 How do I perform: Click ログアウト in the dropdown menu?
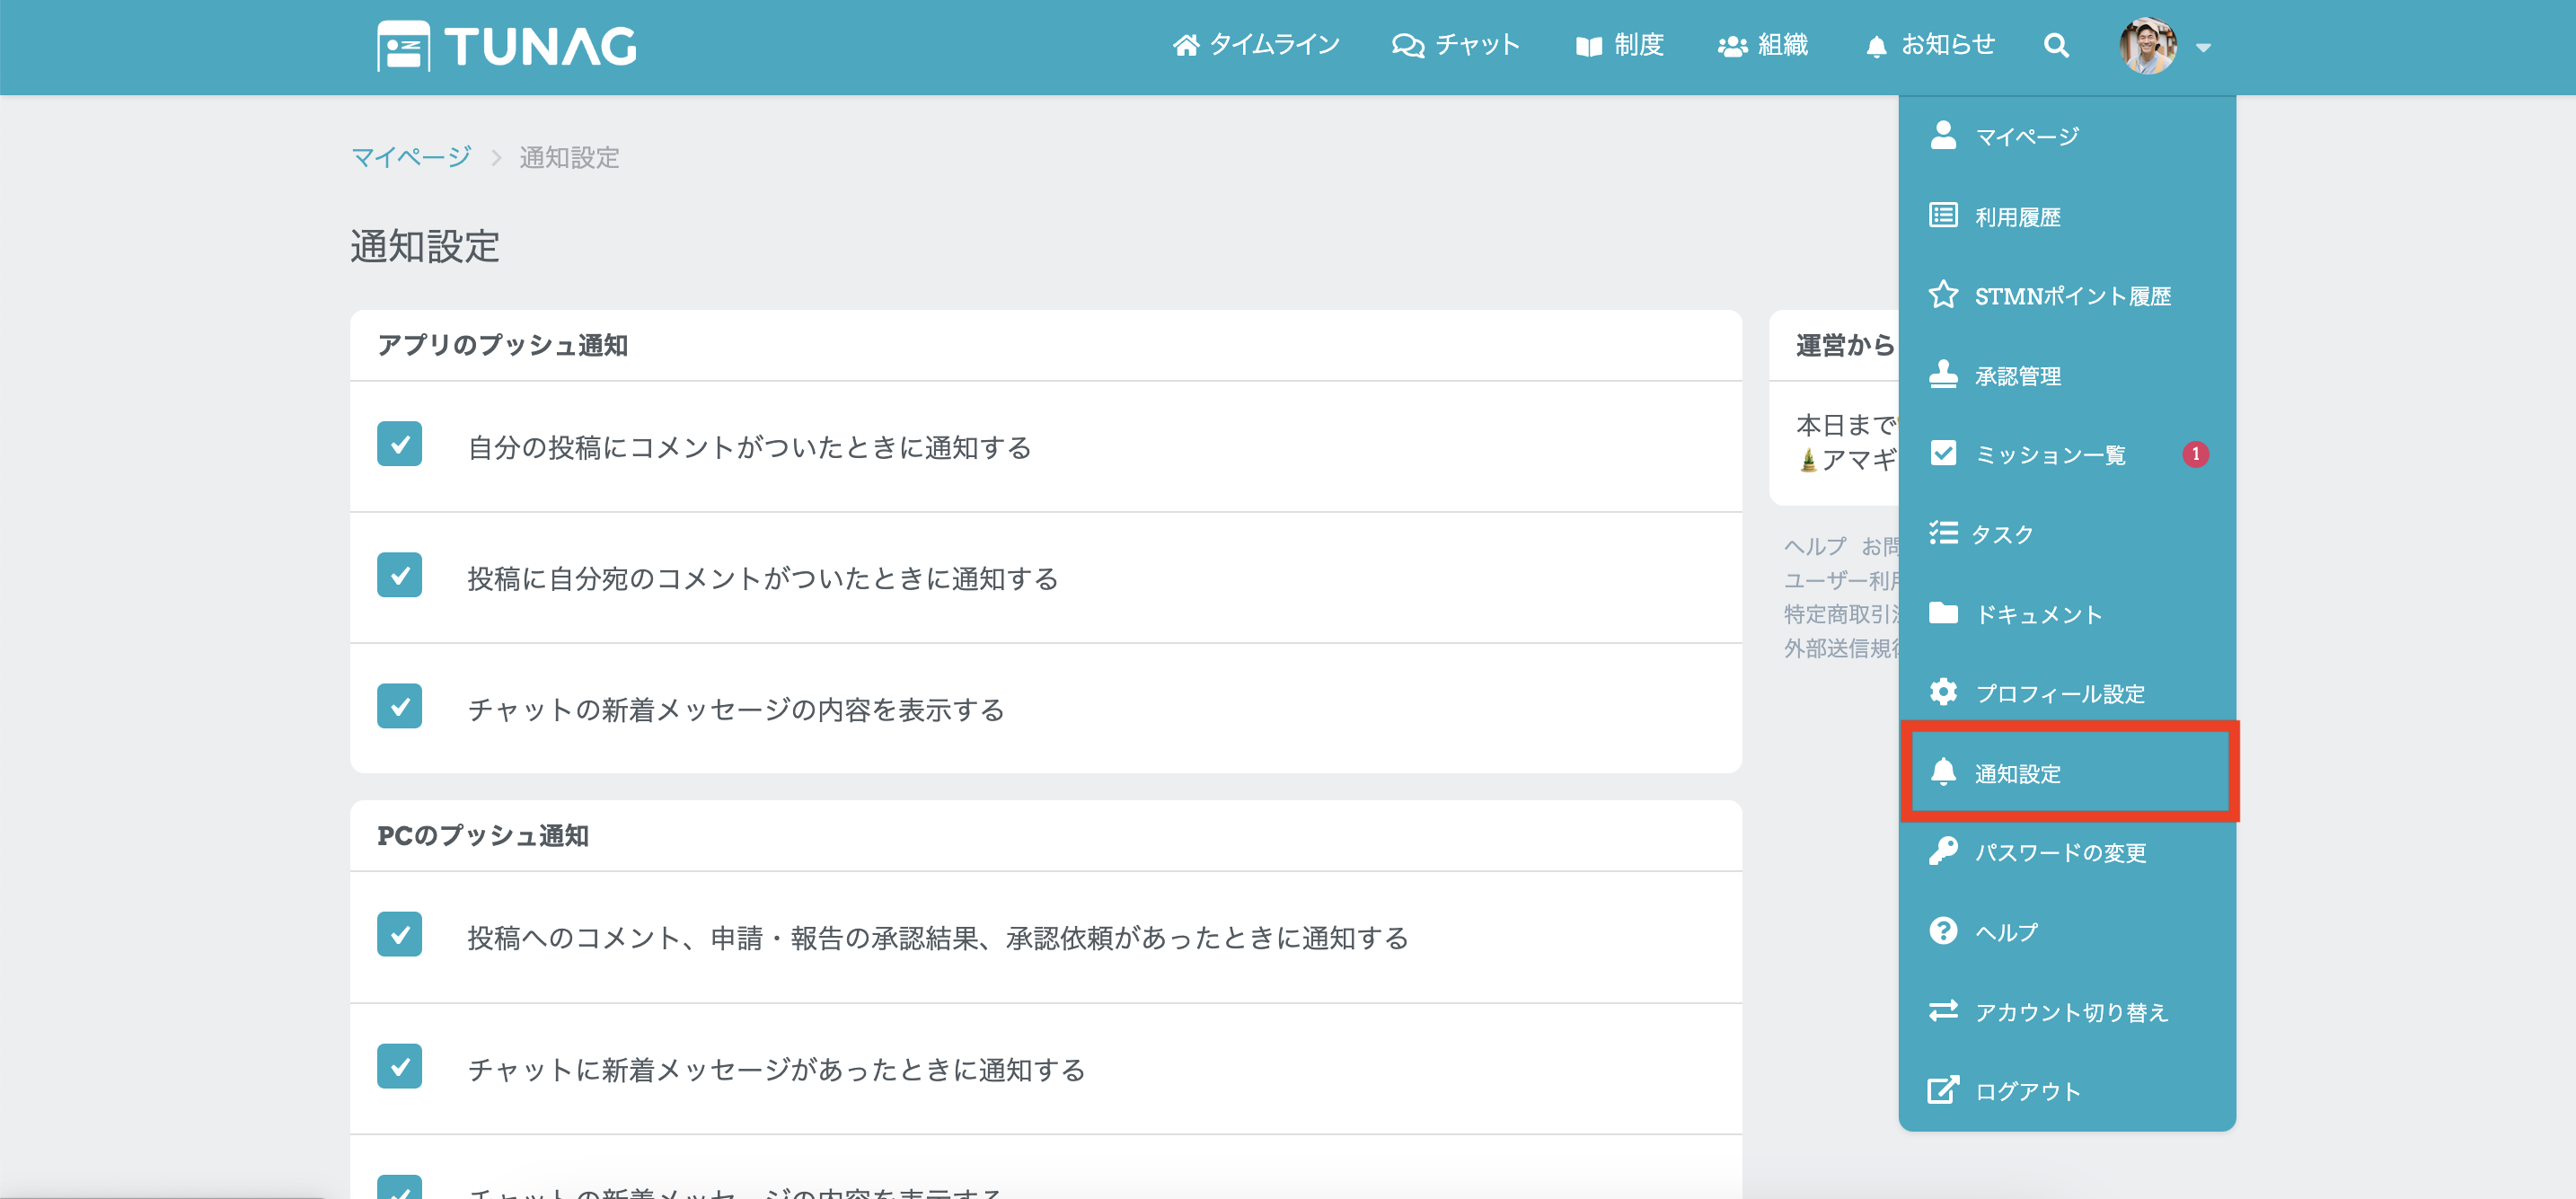click(x=2028, y=1091)
